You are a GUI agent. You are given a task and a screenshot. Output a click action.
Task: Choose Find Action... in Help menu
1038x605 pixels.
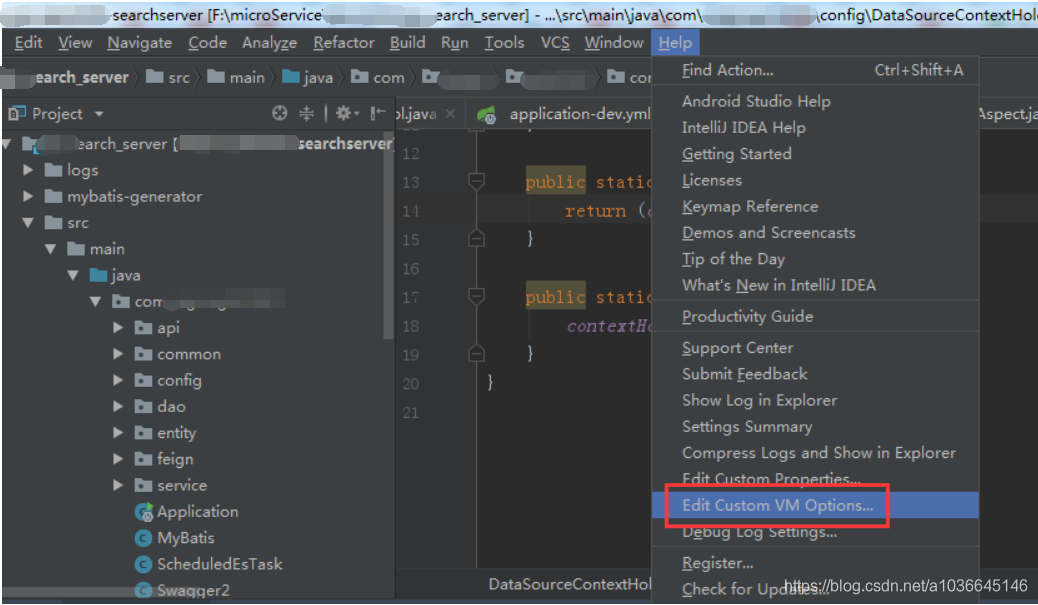click(x=816, y=70)
